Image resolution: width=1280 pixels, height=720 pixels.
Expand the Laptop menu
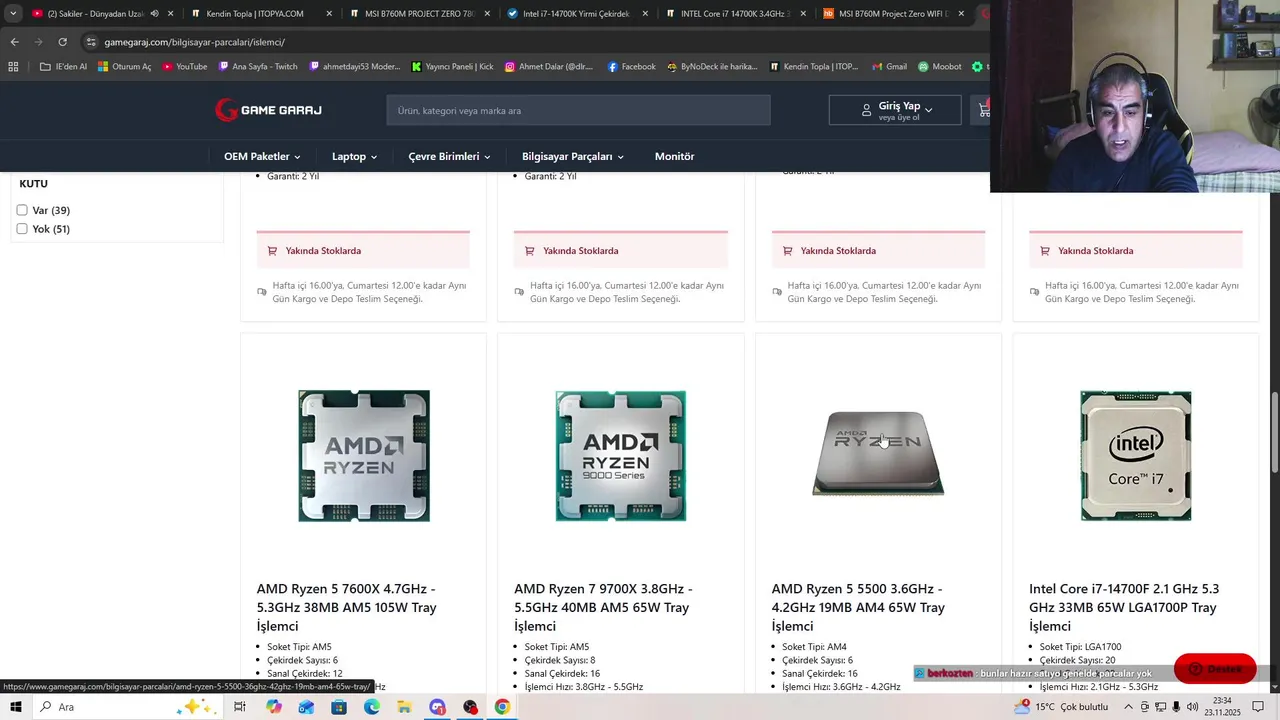click(x=354, y=156)
